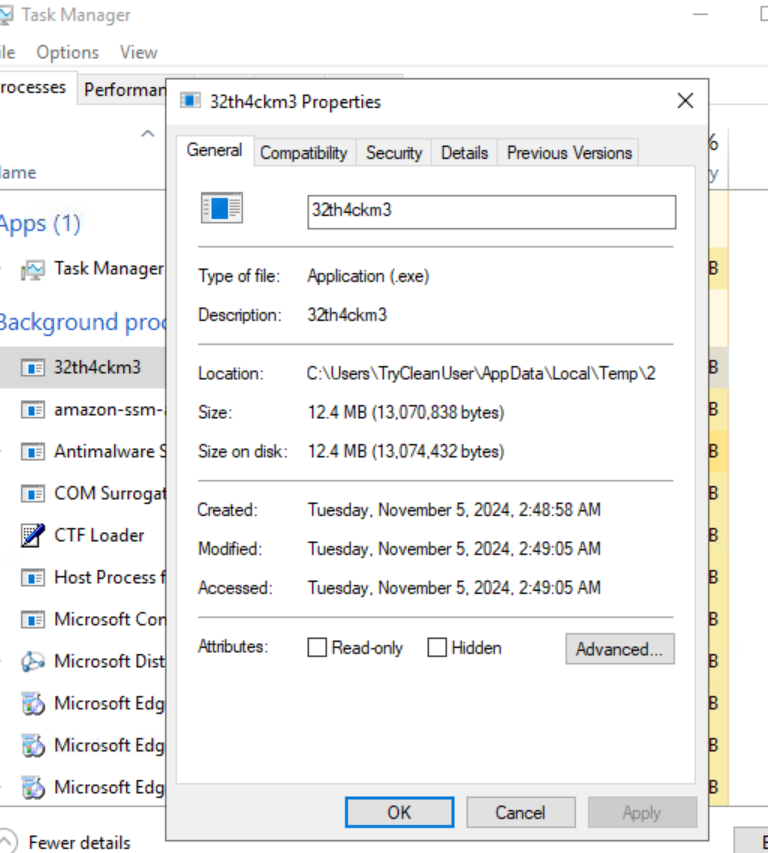Click the Task Manager app icon in Apps list
Viewport: 768px width, 853px height.
(x=33, y=270)
